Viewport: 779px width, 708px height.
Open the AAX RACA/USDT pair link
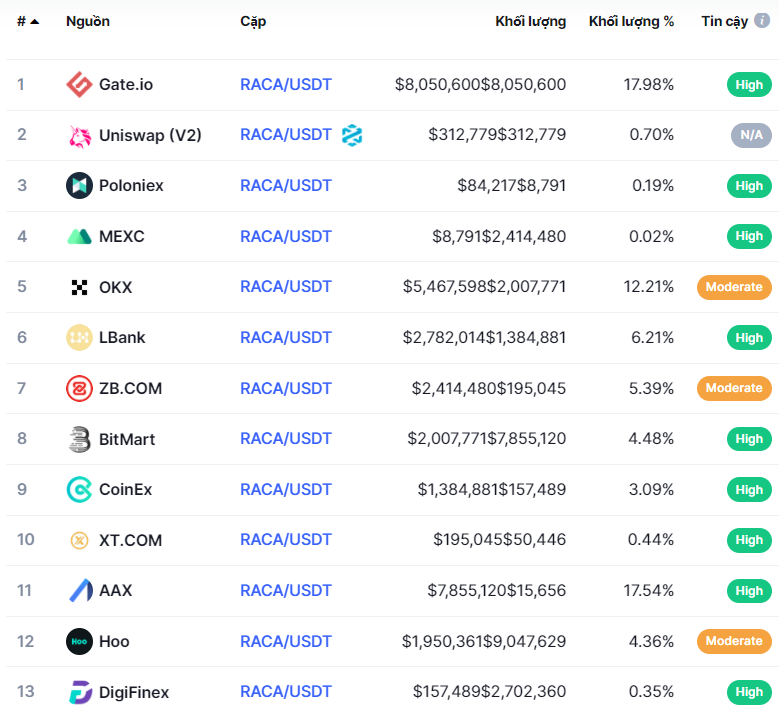click(x=286, y=591)
